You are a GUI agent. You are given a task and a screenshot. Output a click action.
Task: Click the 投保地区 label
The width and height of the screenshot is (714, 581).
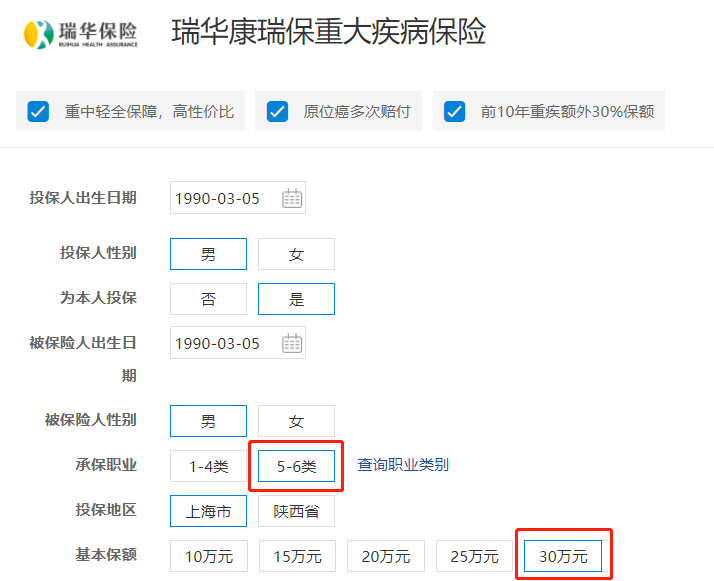coord(106,510)
